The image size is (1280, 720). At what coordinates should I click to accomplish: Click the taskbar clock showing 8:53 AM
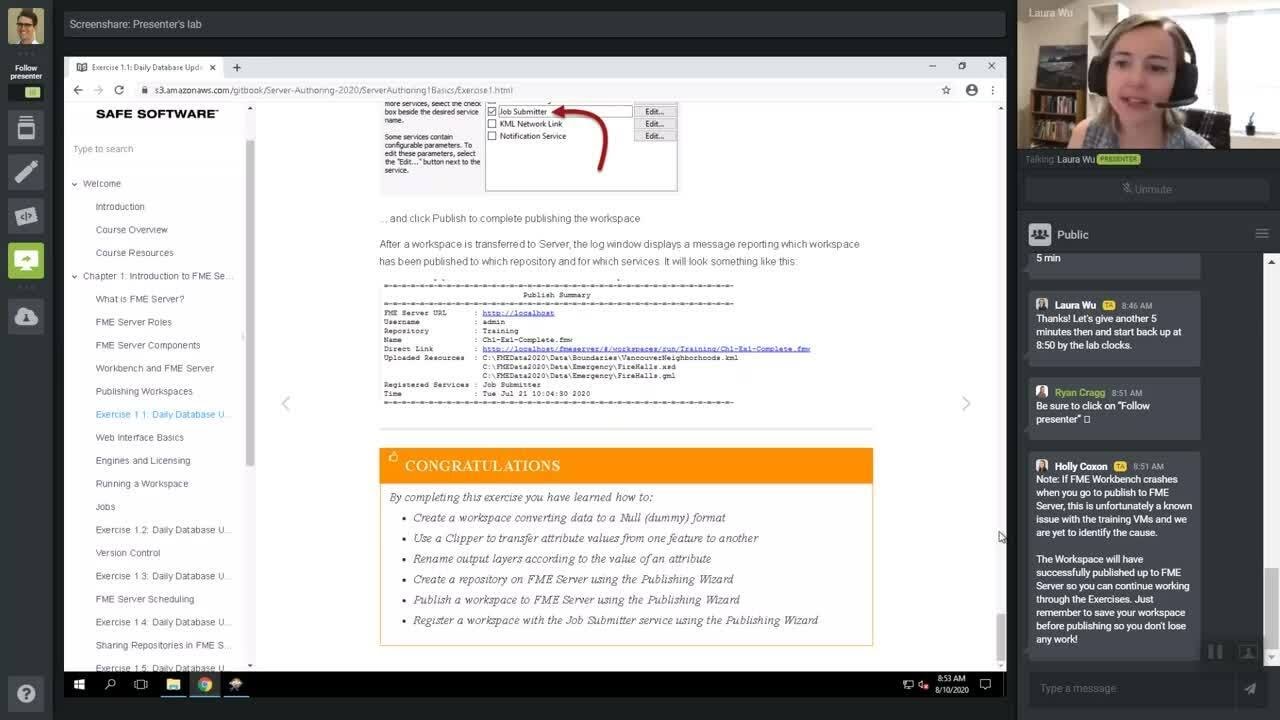[951, 685]
